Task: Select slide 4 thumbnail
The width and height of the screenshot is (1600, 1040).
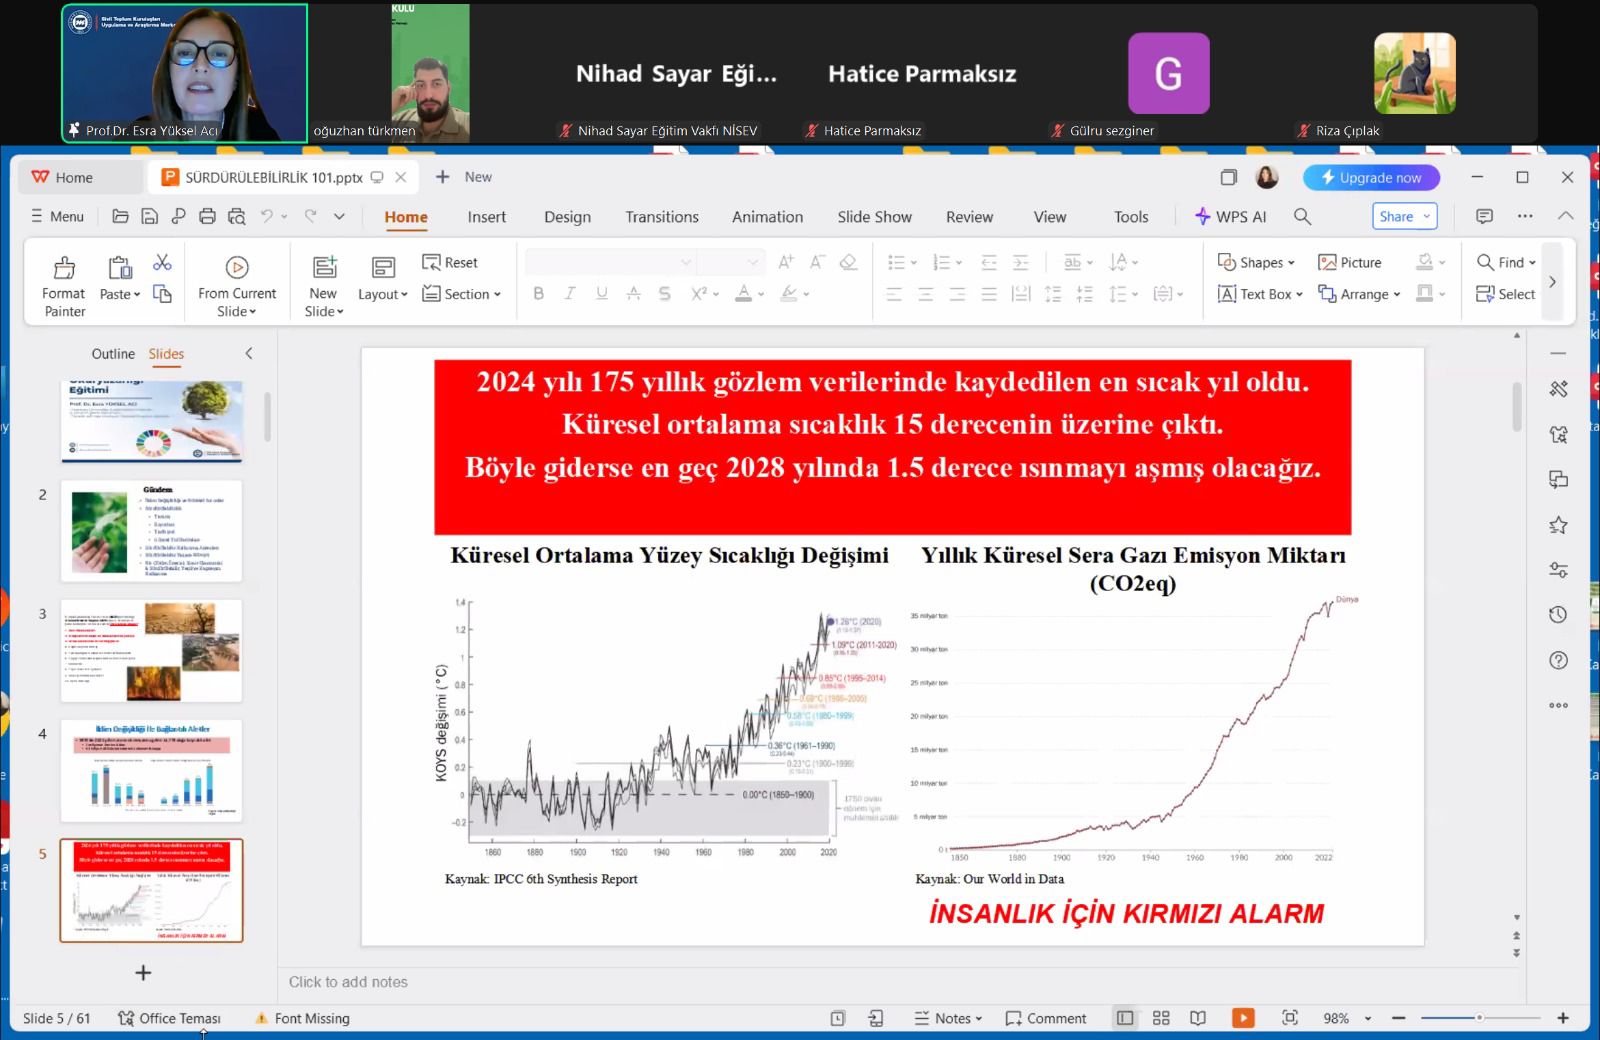Action: (151, 770)
